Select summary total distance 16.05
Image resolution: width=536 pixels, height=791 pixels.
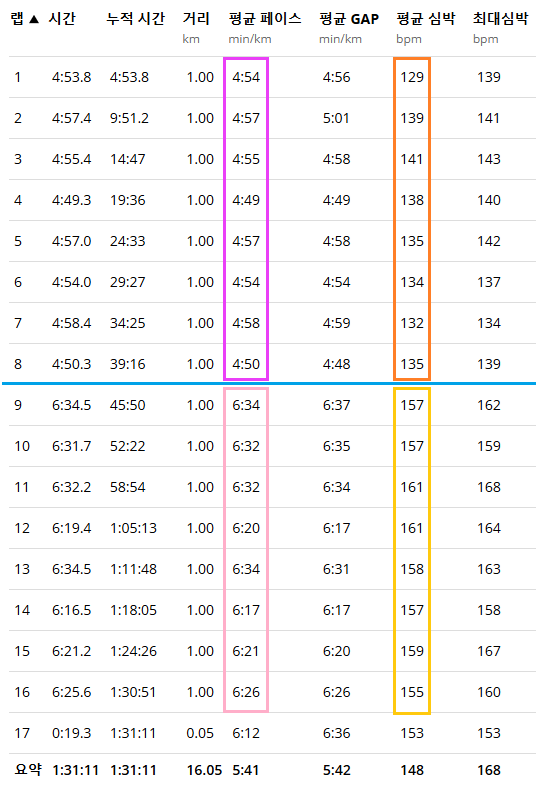(204, 770)
